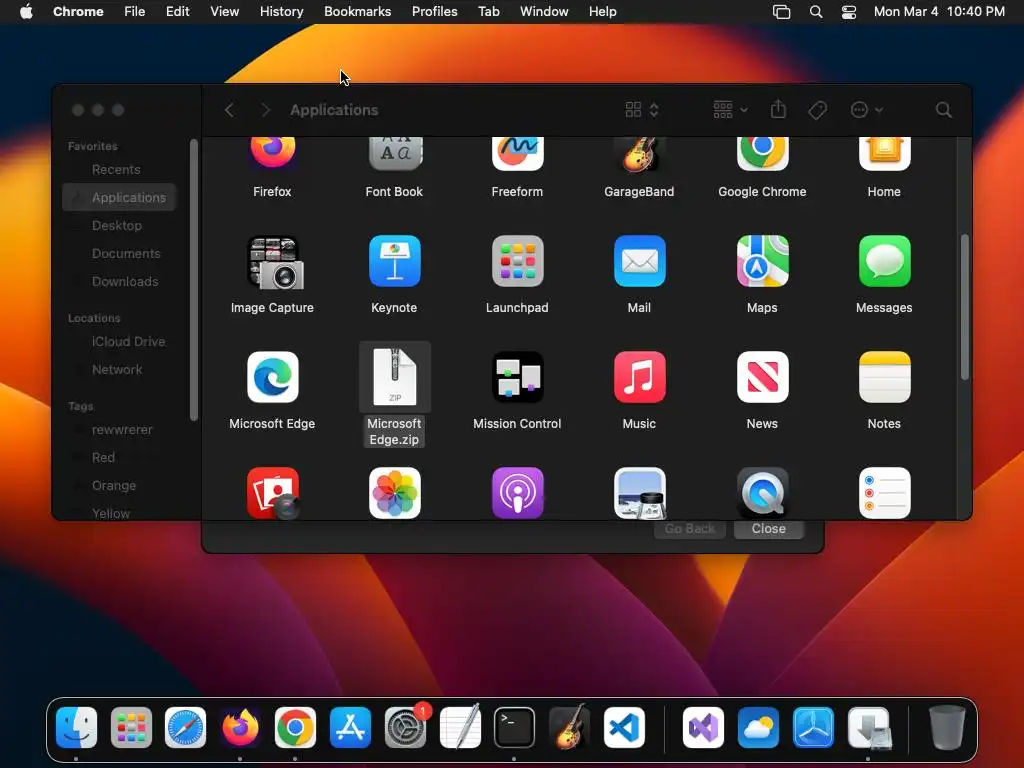Select the Keynote app icon
Screen dimensions: 1024x768
click(394, 261)
